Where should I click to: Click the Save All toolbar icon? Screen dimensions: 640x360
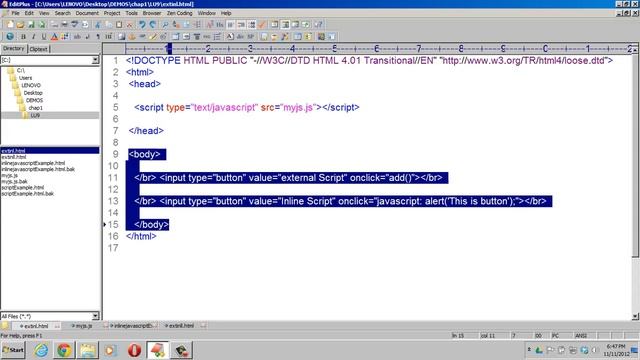[41, 24]
